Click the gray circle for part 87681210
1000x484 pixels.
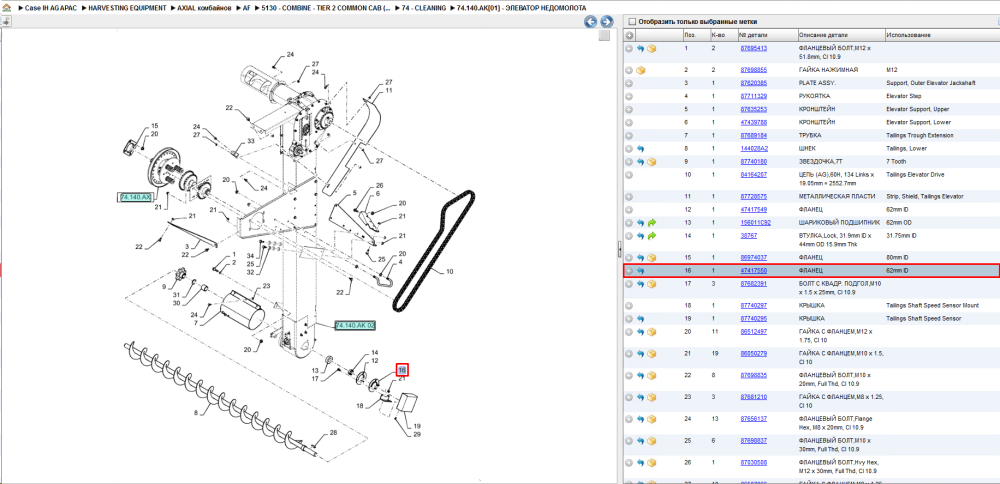point(629,397)
